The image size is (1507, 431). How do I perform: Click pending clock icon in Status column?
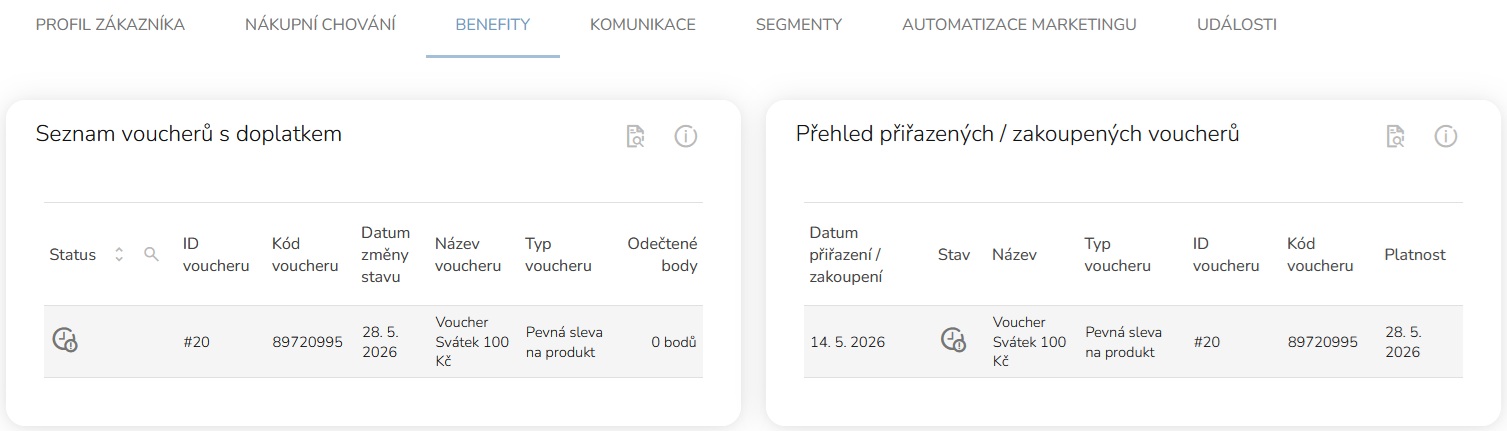pos(65,340)
